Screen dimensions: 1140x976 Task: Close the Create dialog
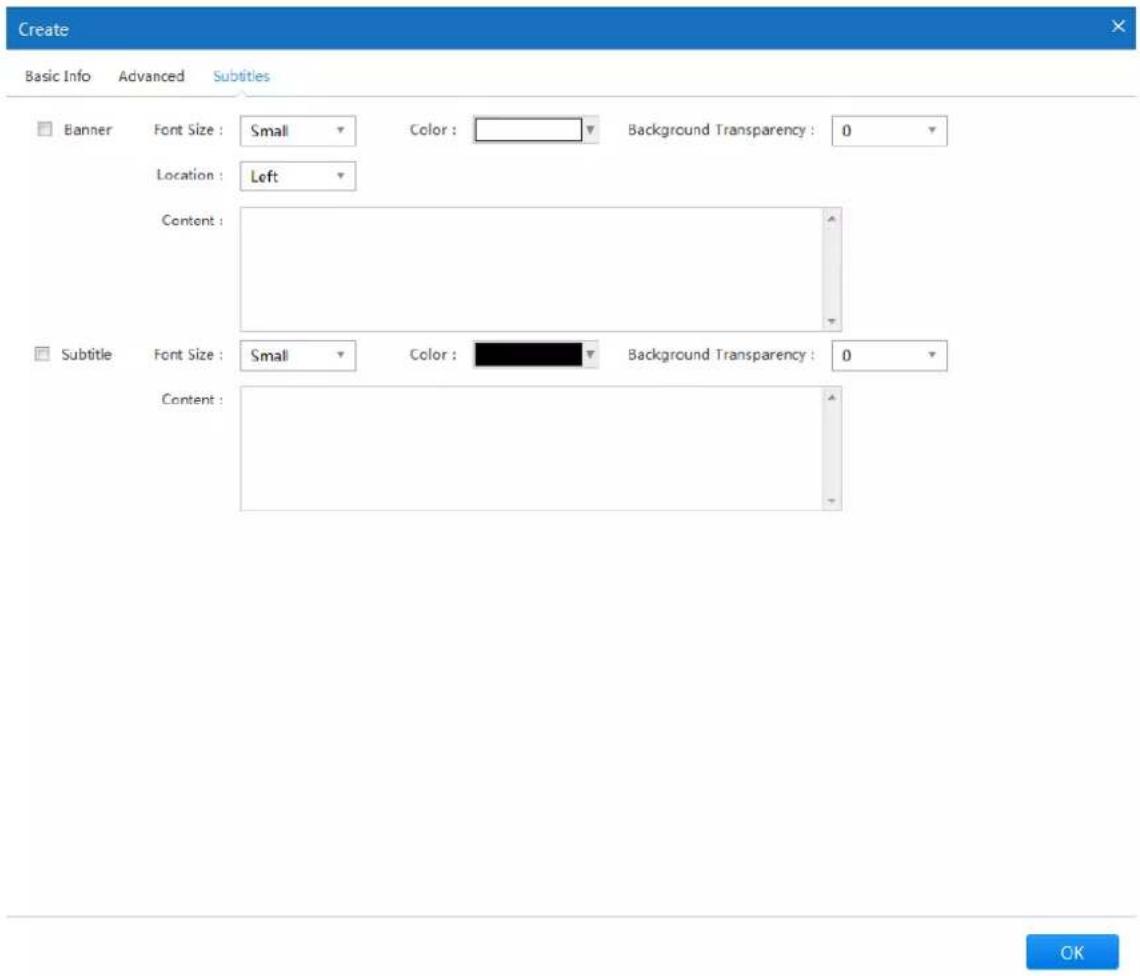[x=1118, y=27]
